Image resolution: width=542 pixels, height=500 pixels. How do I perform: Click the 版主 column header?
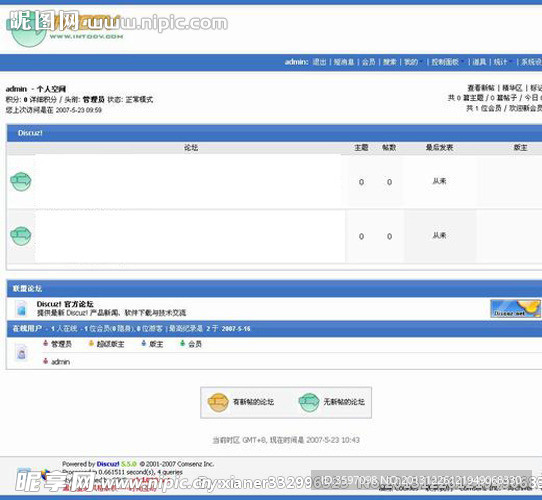520,148
